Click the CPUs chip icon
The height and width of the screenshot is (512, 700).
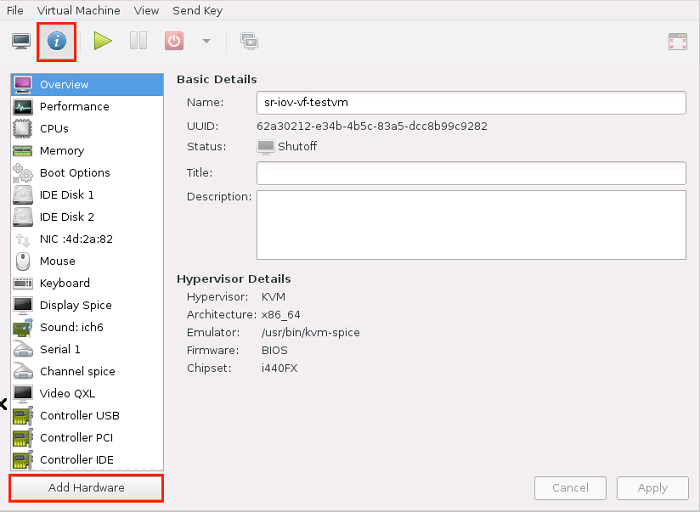point(23,129)
